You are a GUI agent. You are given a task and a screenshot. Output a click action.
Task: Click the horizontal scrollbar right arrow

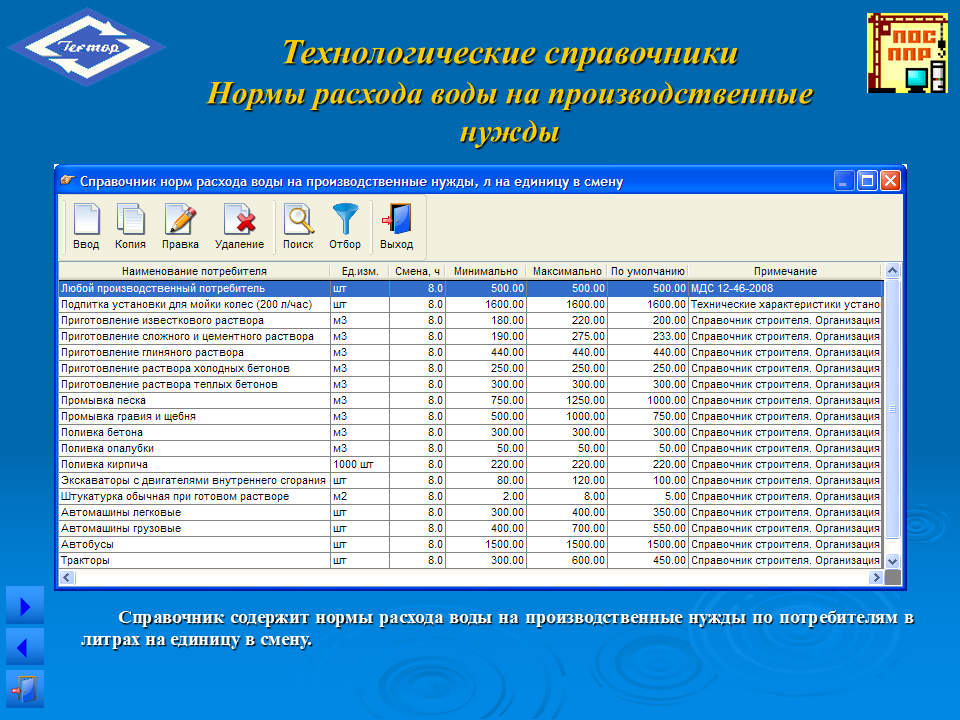pyautogui.click(x=876, y=577)
